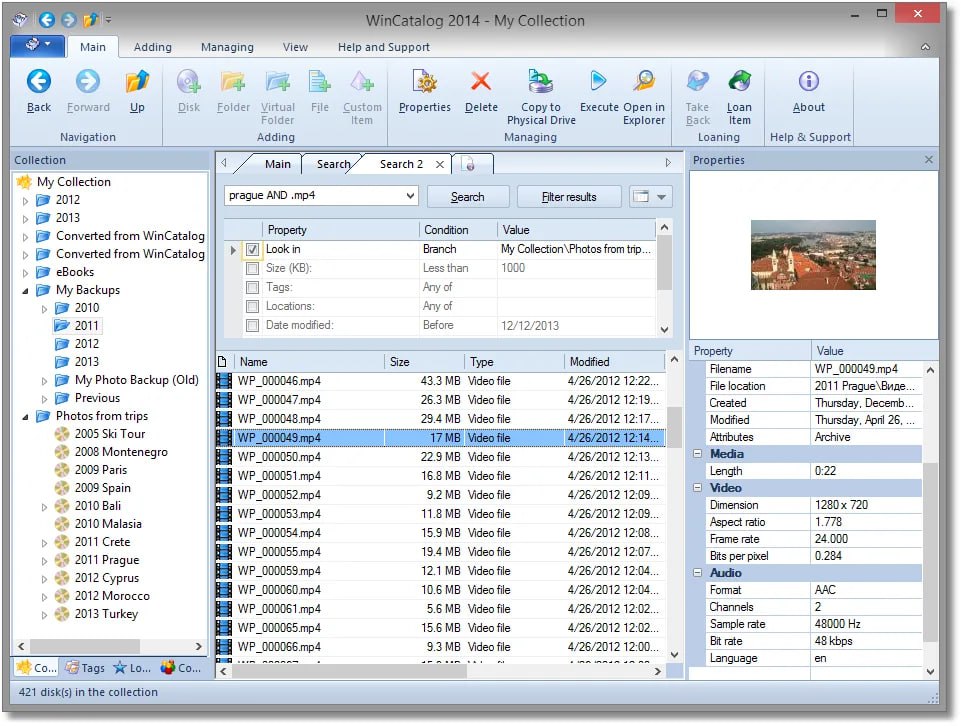Expand the 2011 Prague tree node

click(x=45, y=561)
